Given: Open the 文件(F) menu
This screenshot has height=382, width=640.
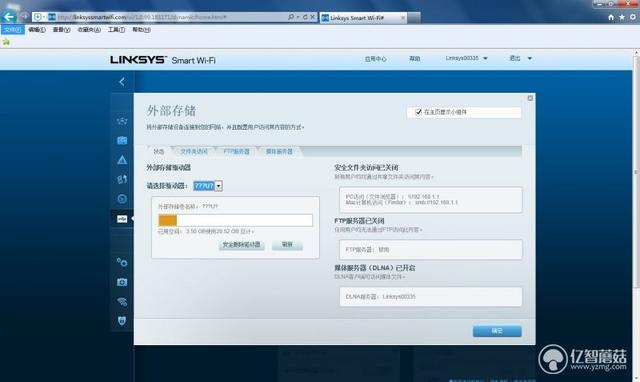Looking at the screenshot, I should tap(13, 30).
